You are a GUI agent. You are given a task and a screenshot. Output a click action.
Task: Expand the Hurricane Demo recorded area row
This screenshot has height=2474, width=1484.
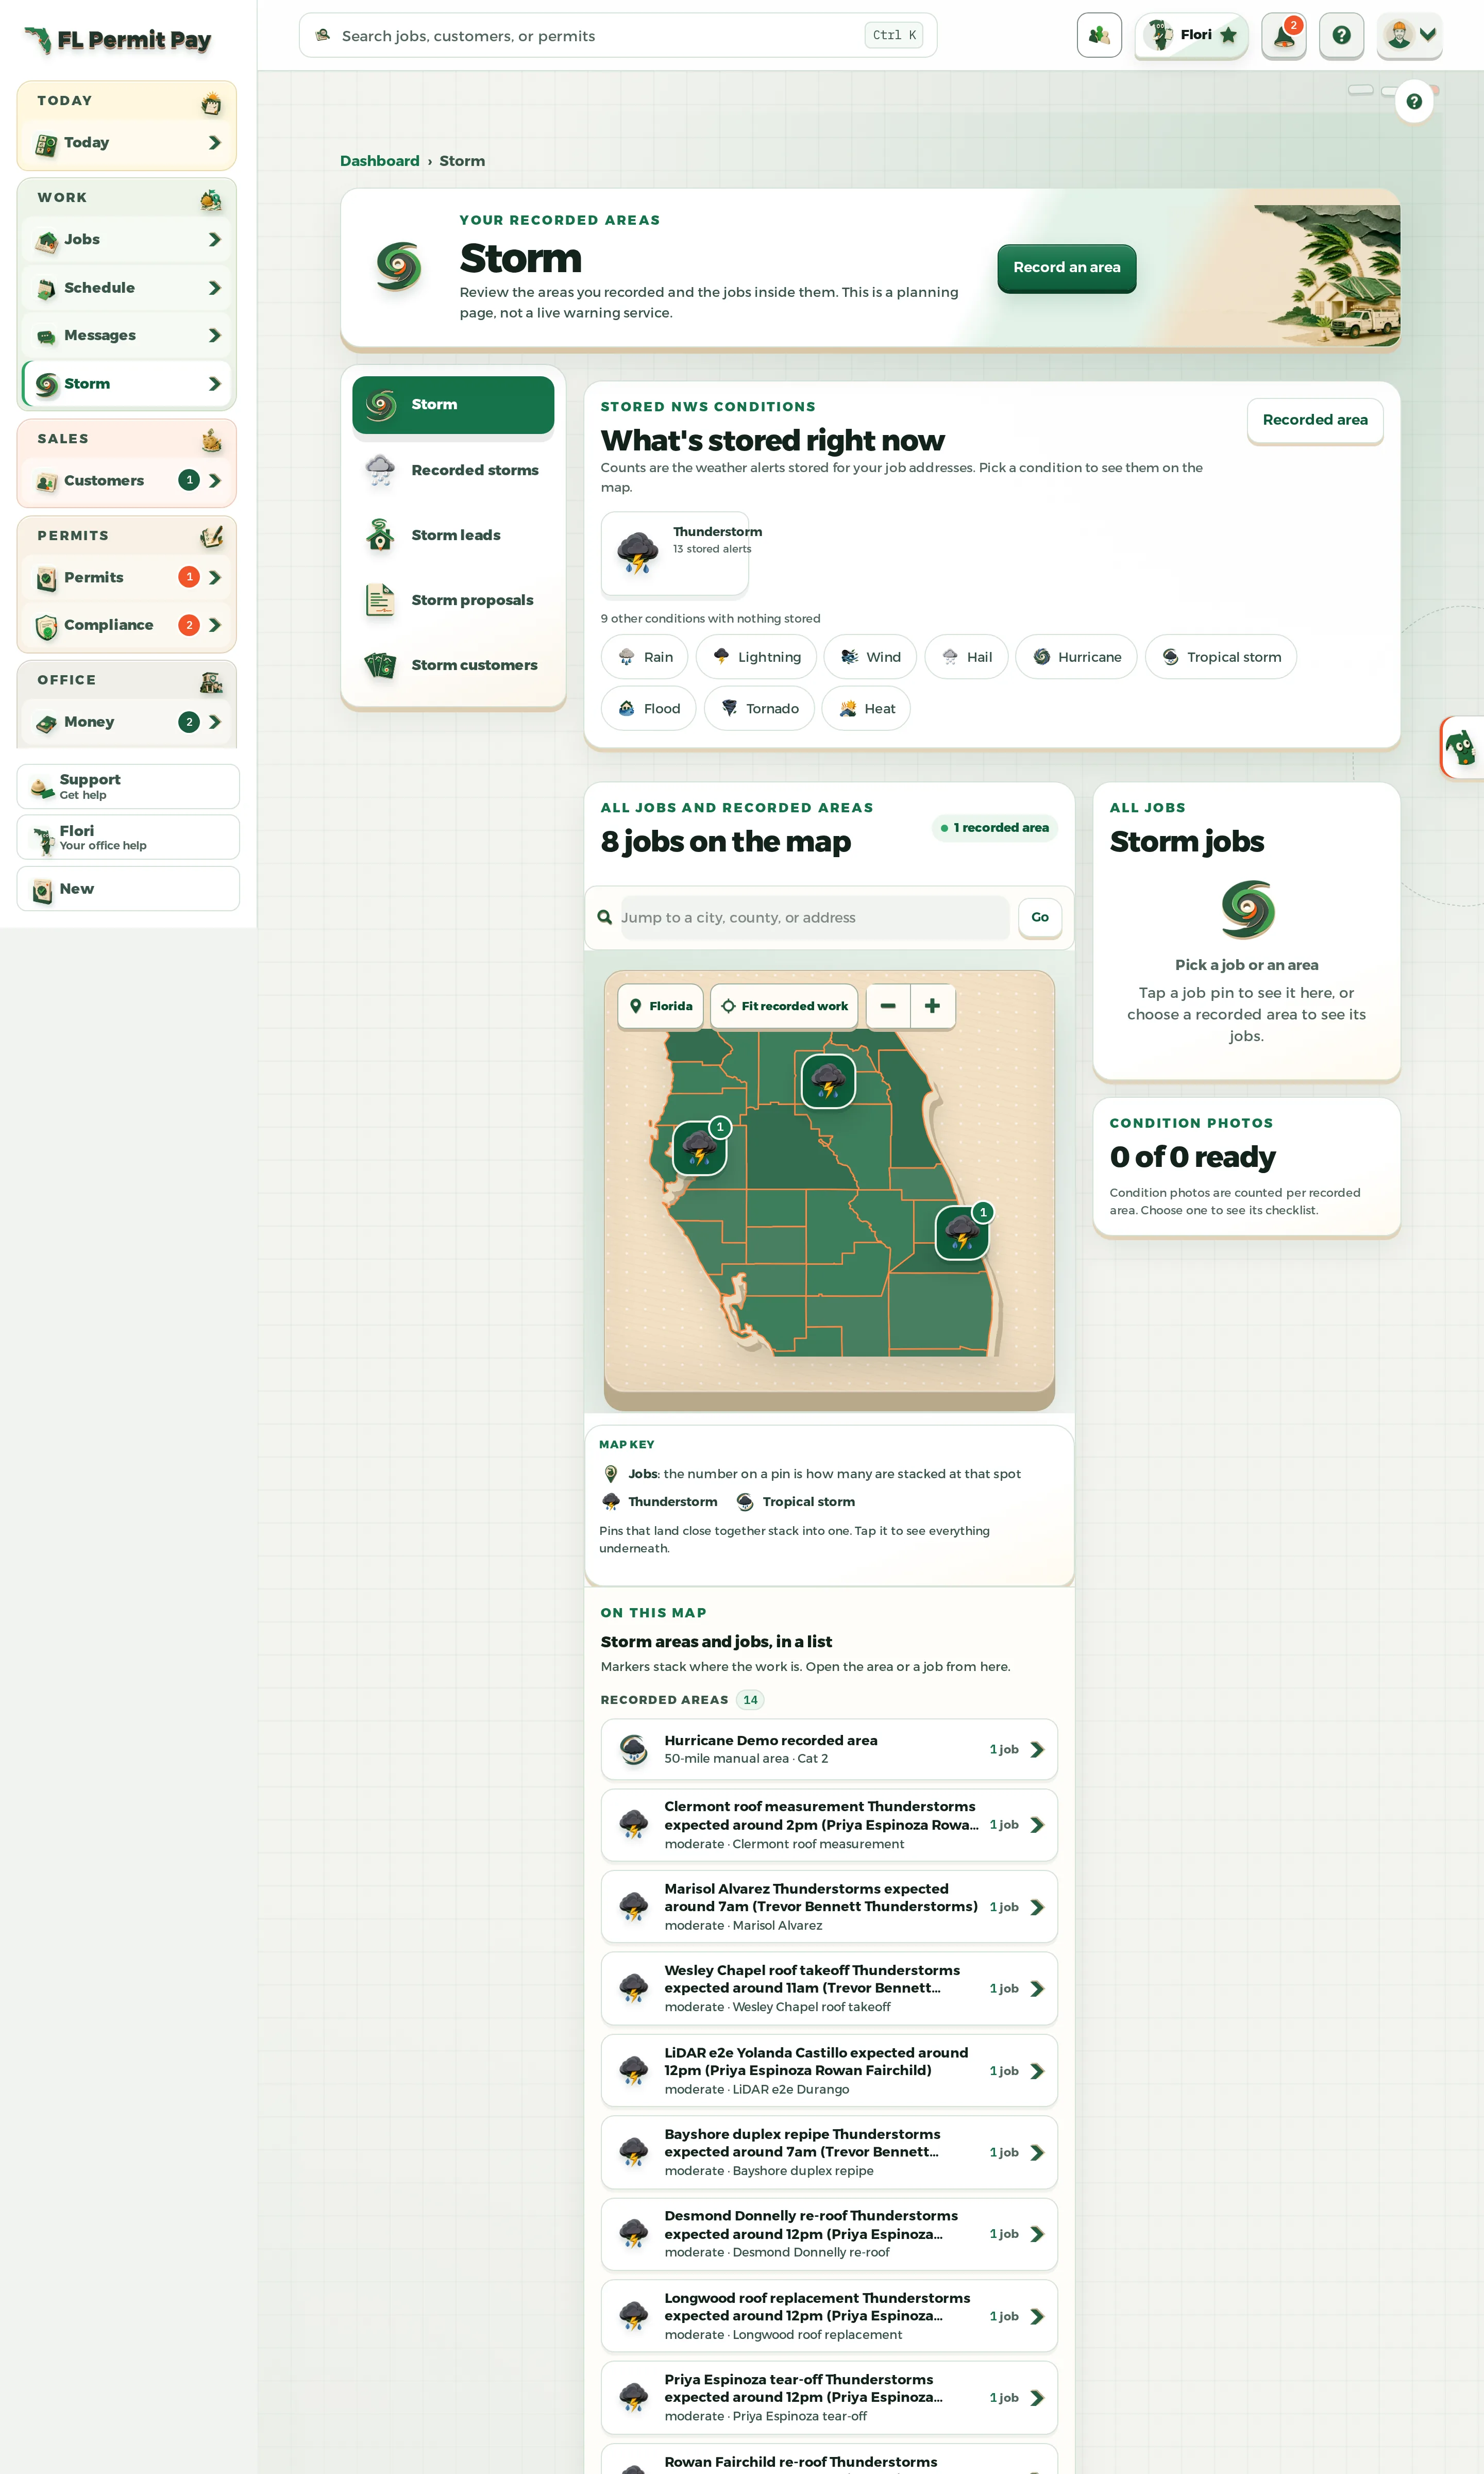coord(829,1749)
